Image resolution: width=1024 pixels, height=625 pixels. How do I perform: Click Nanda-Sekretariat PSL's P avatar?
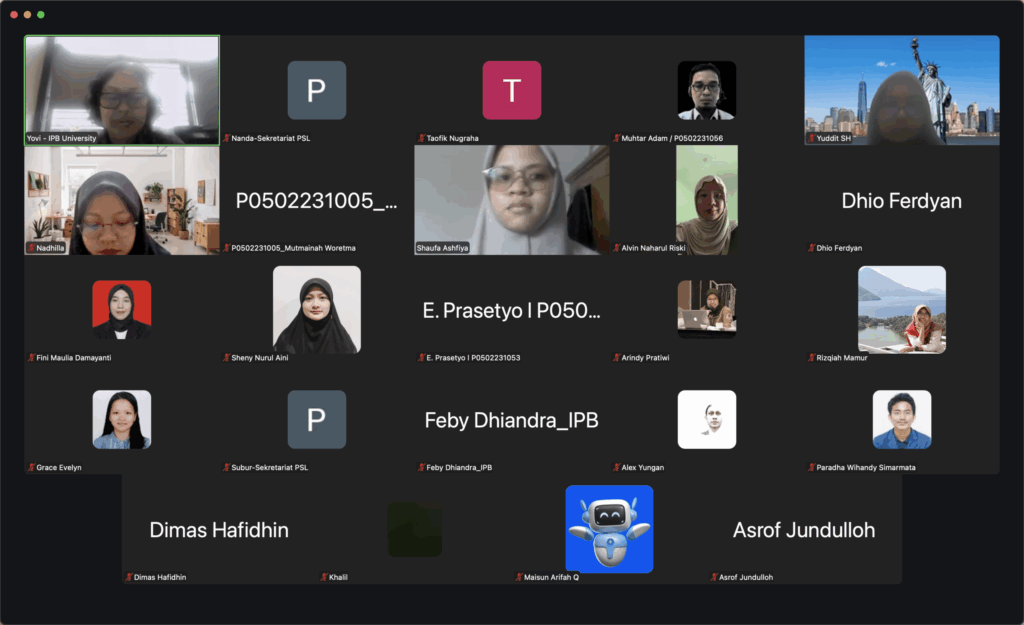click(316, 90)
